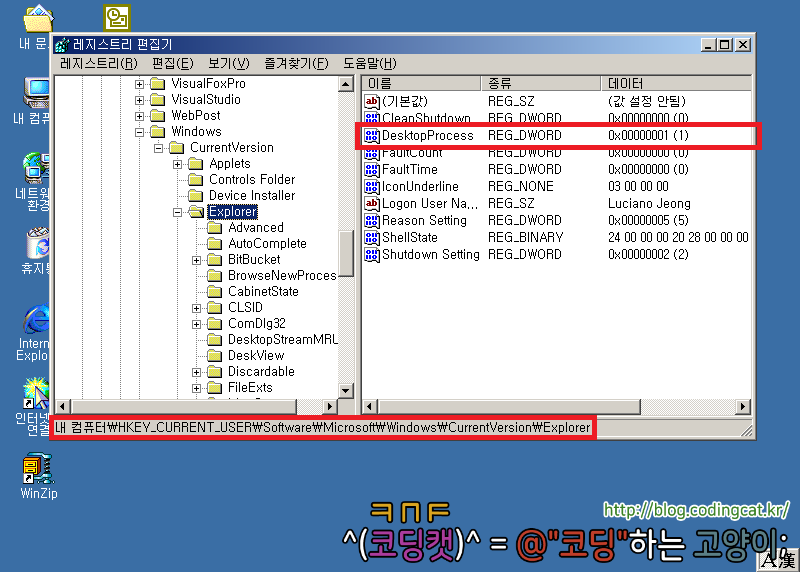Click the FaultTime value icon
The width and height of the screenshot is (800, 572).
(372, 169)
